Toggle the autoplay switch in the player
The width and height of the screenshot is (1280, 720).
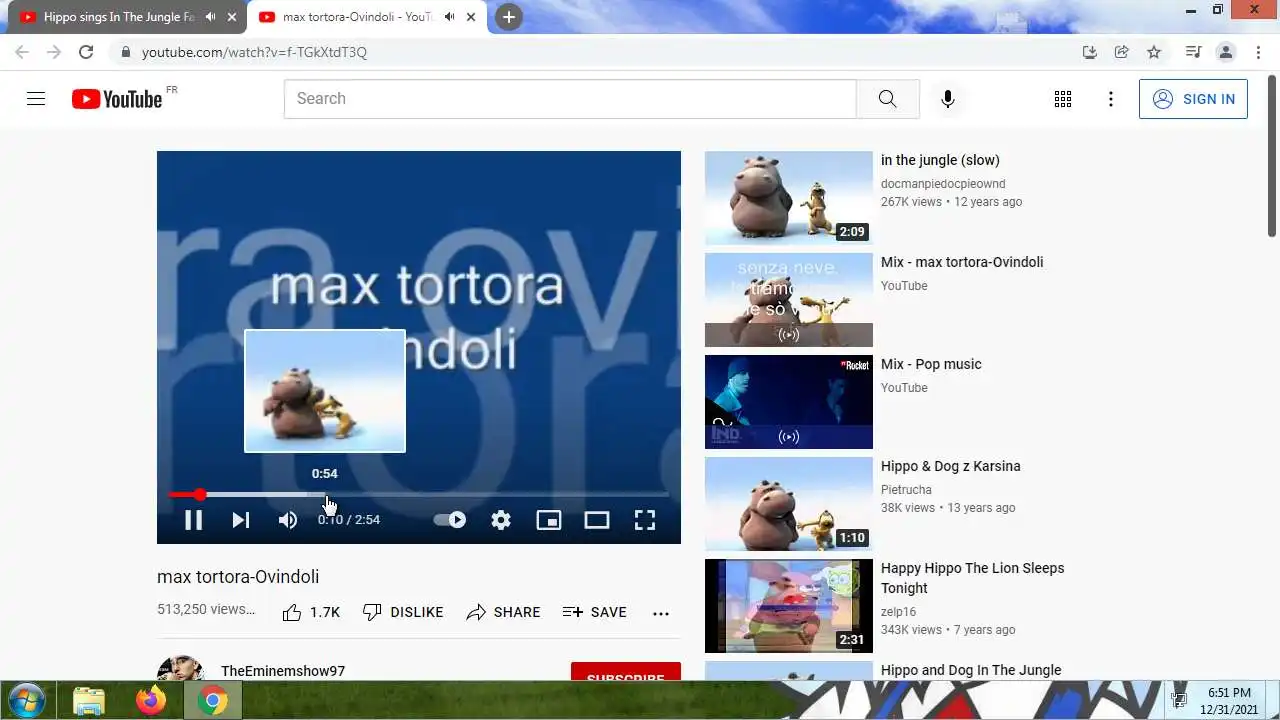pos(450,520)
